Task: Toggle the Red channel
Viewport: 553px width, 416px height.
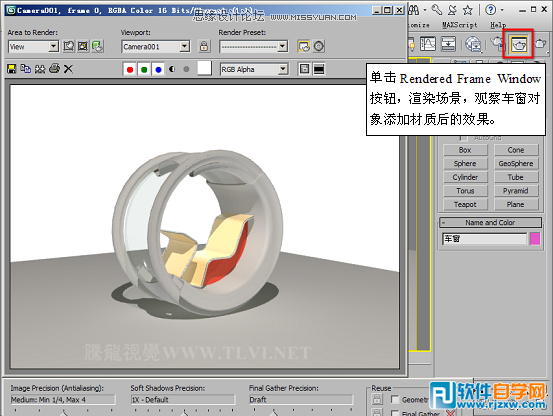Action: tap(130, 69)
